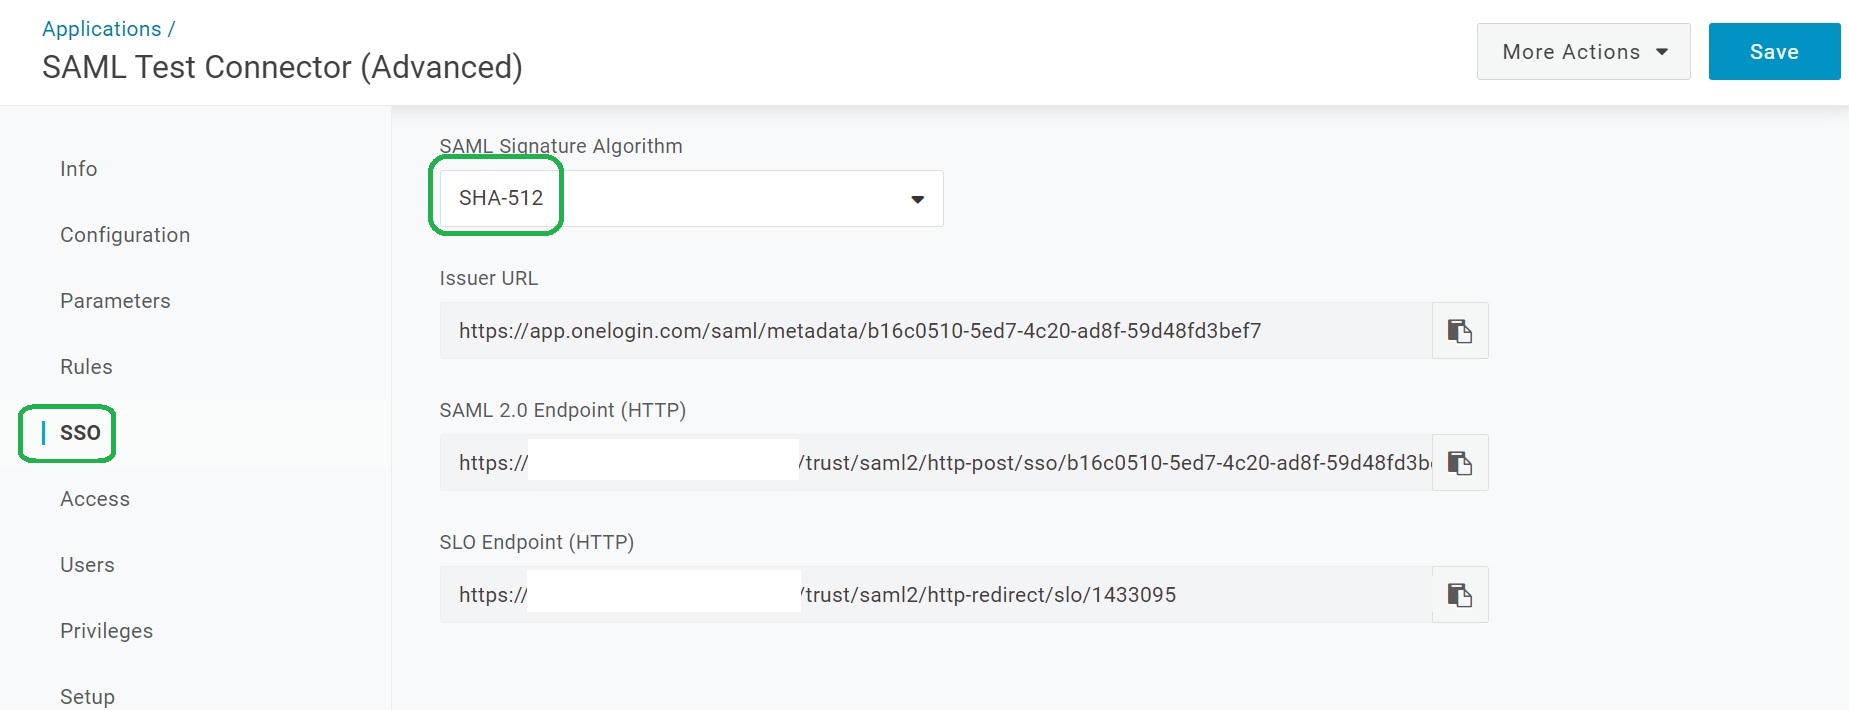Viewport: 1849px width, 710px height.
Task: Copy the Issuer URL to clipboard
Action: 1460,331
